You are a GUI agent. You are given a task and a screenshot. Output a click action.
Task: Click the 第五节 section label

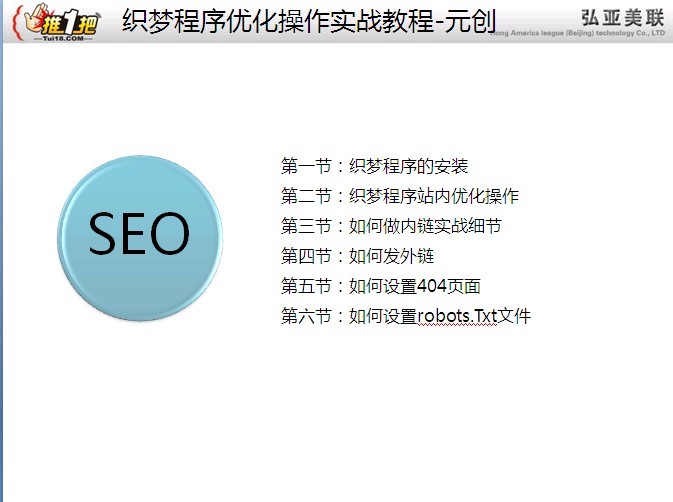306,286
